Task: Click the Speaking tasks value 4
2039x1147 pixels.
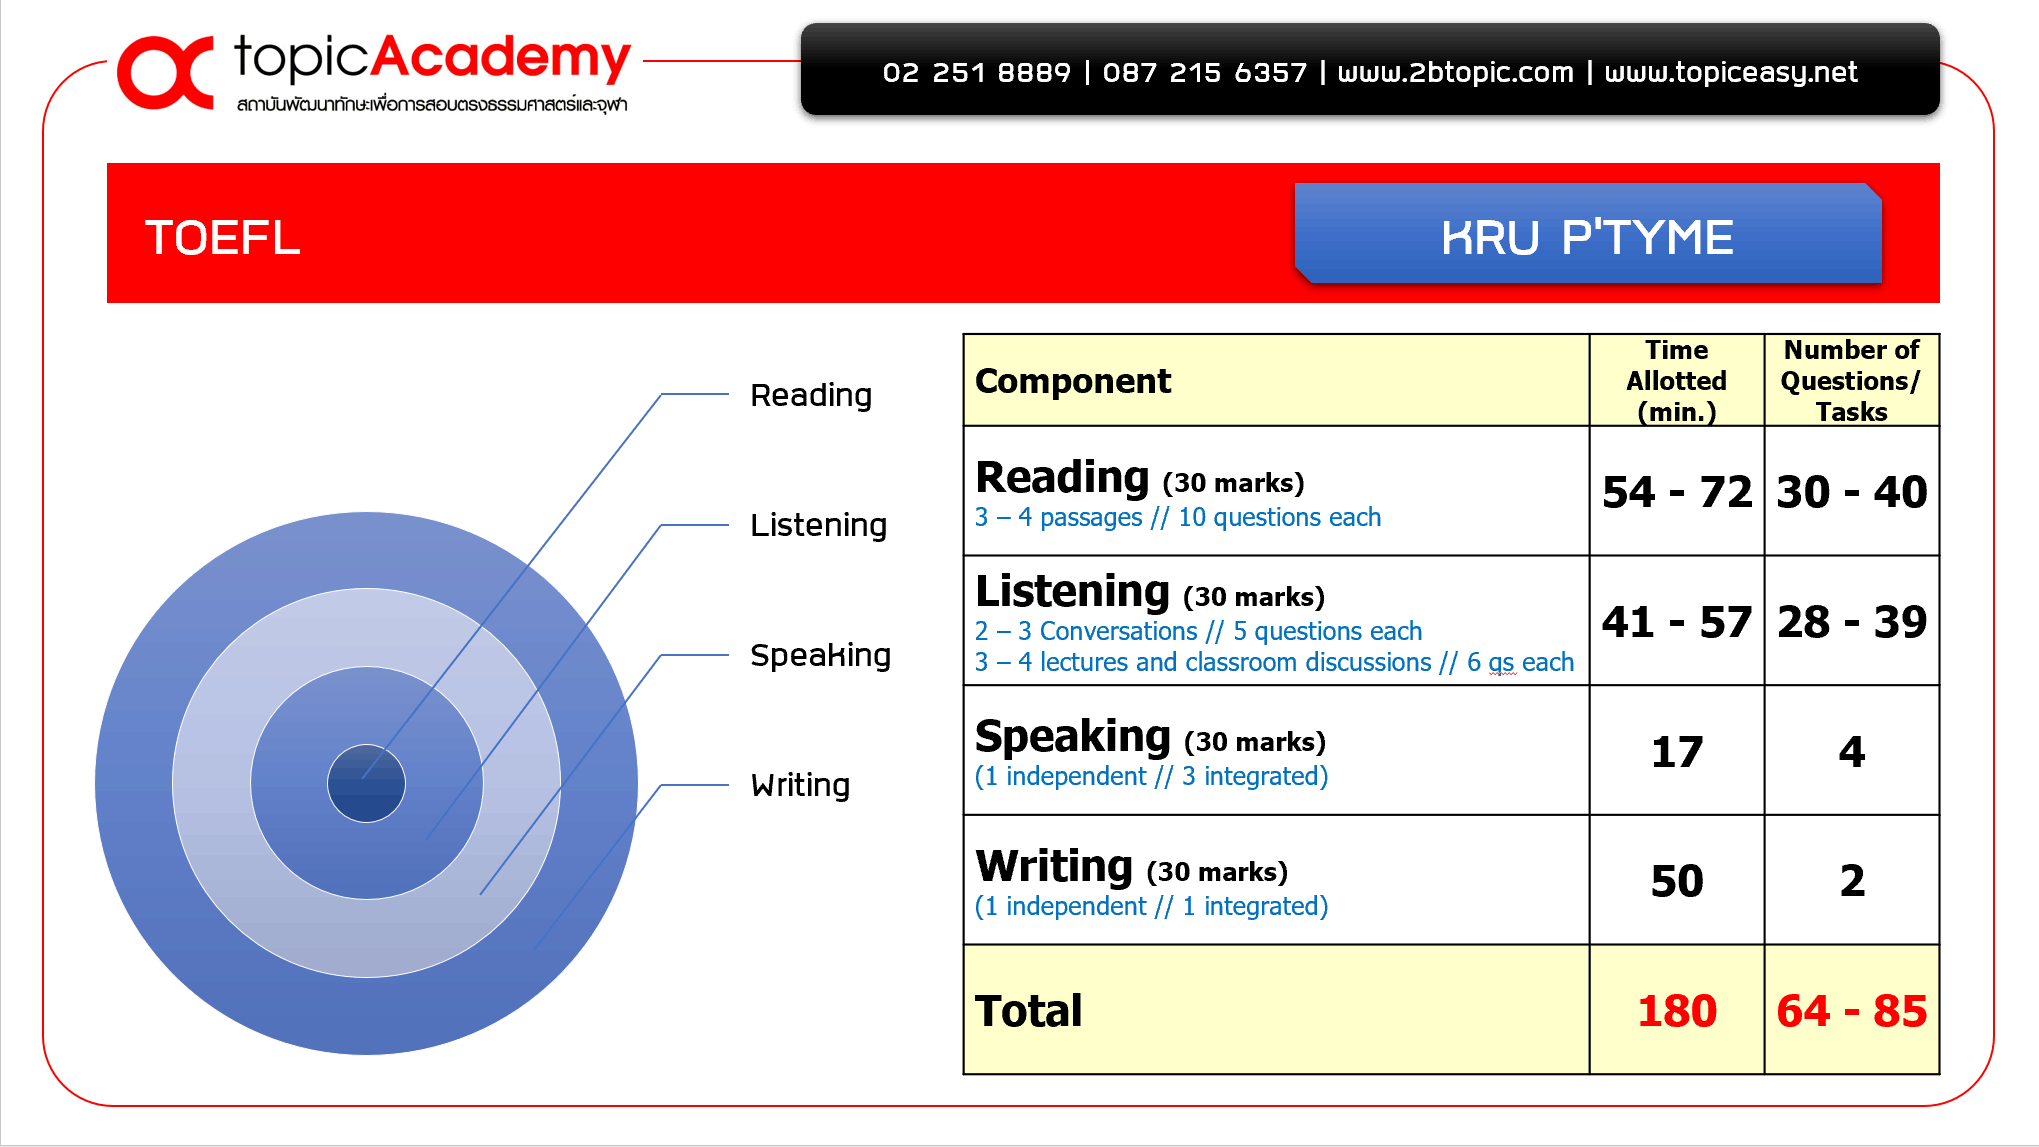Action: coord(1851,752)
